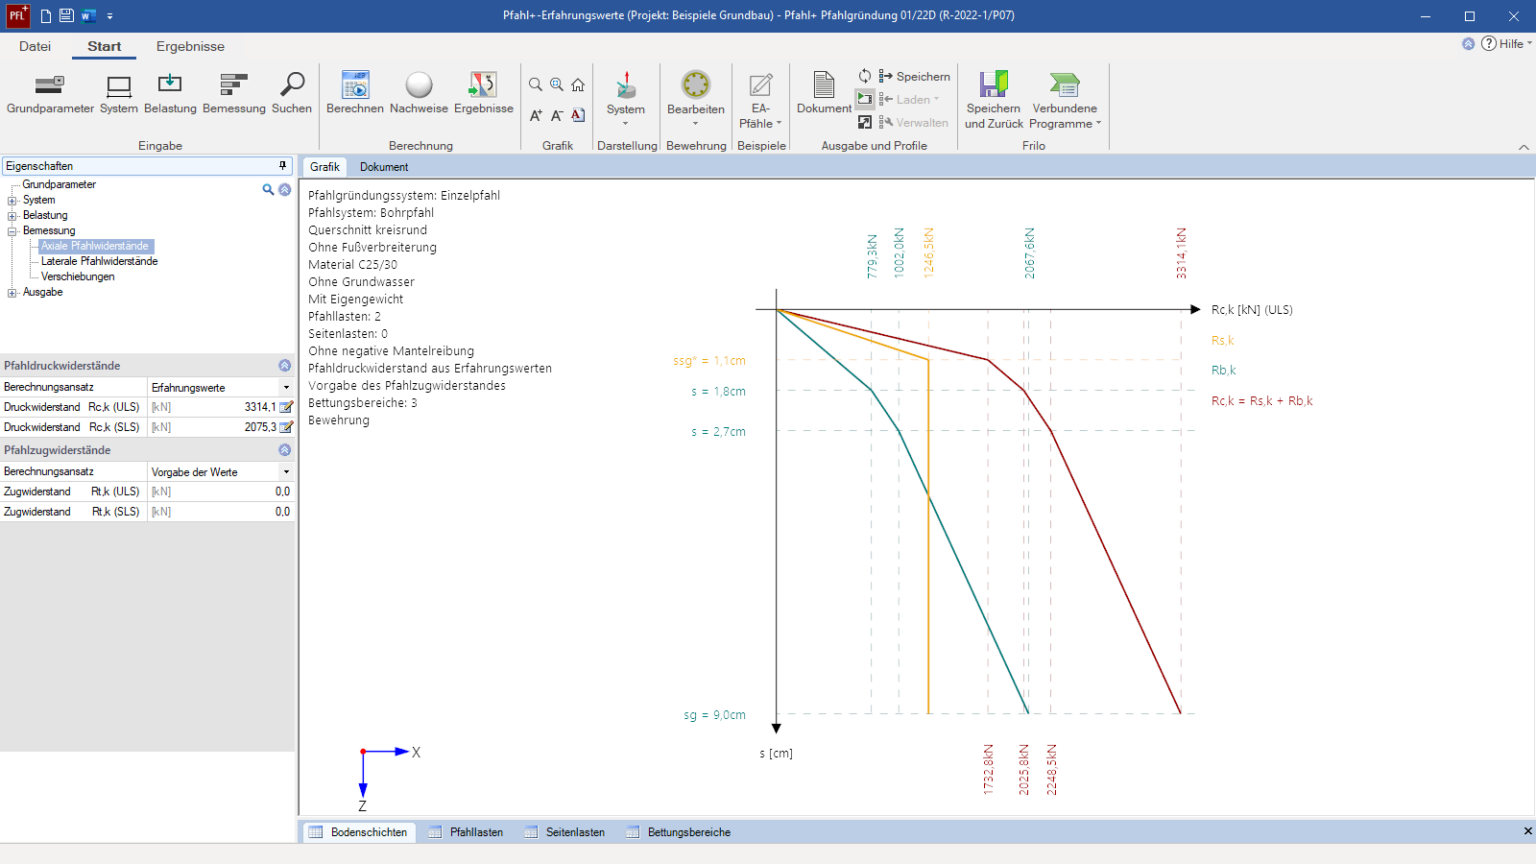Click the home view graphic icon
The height and width of the screenshot is (864, 1536).
[x=578, y=85]
